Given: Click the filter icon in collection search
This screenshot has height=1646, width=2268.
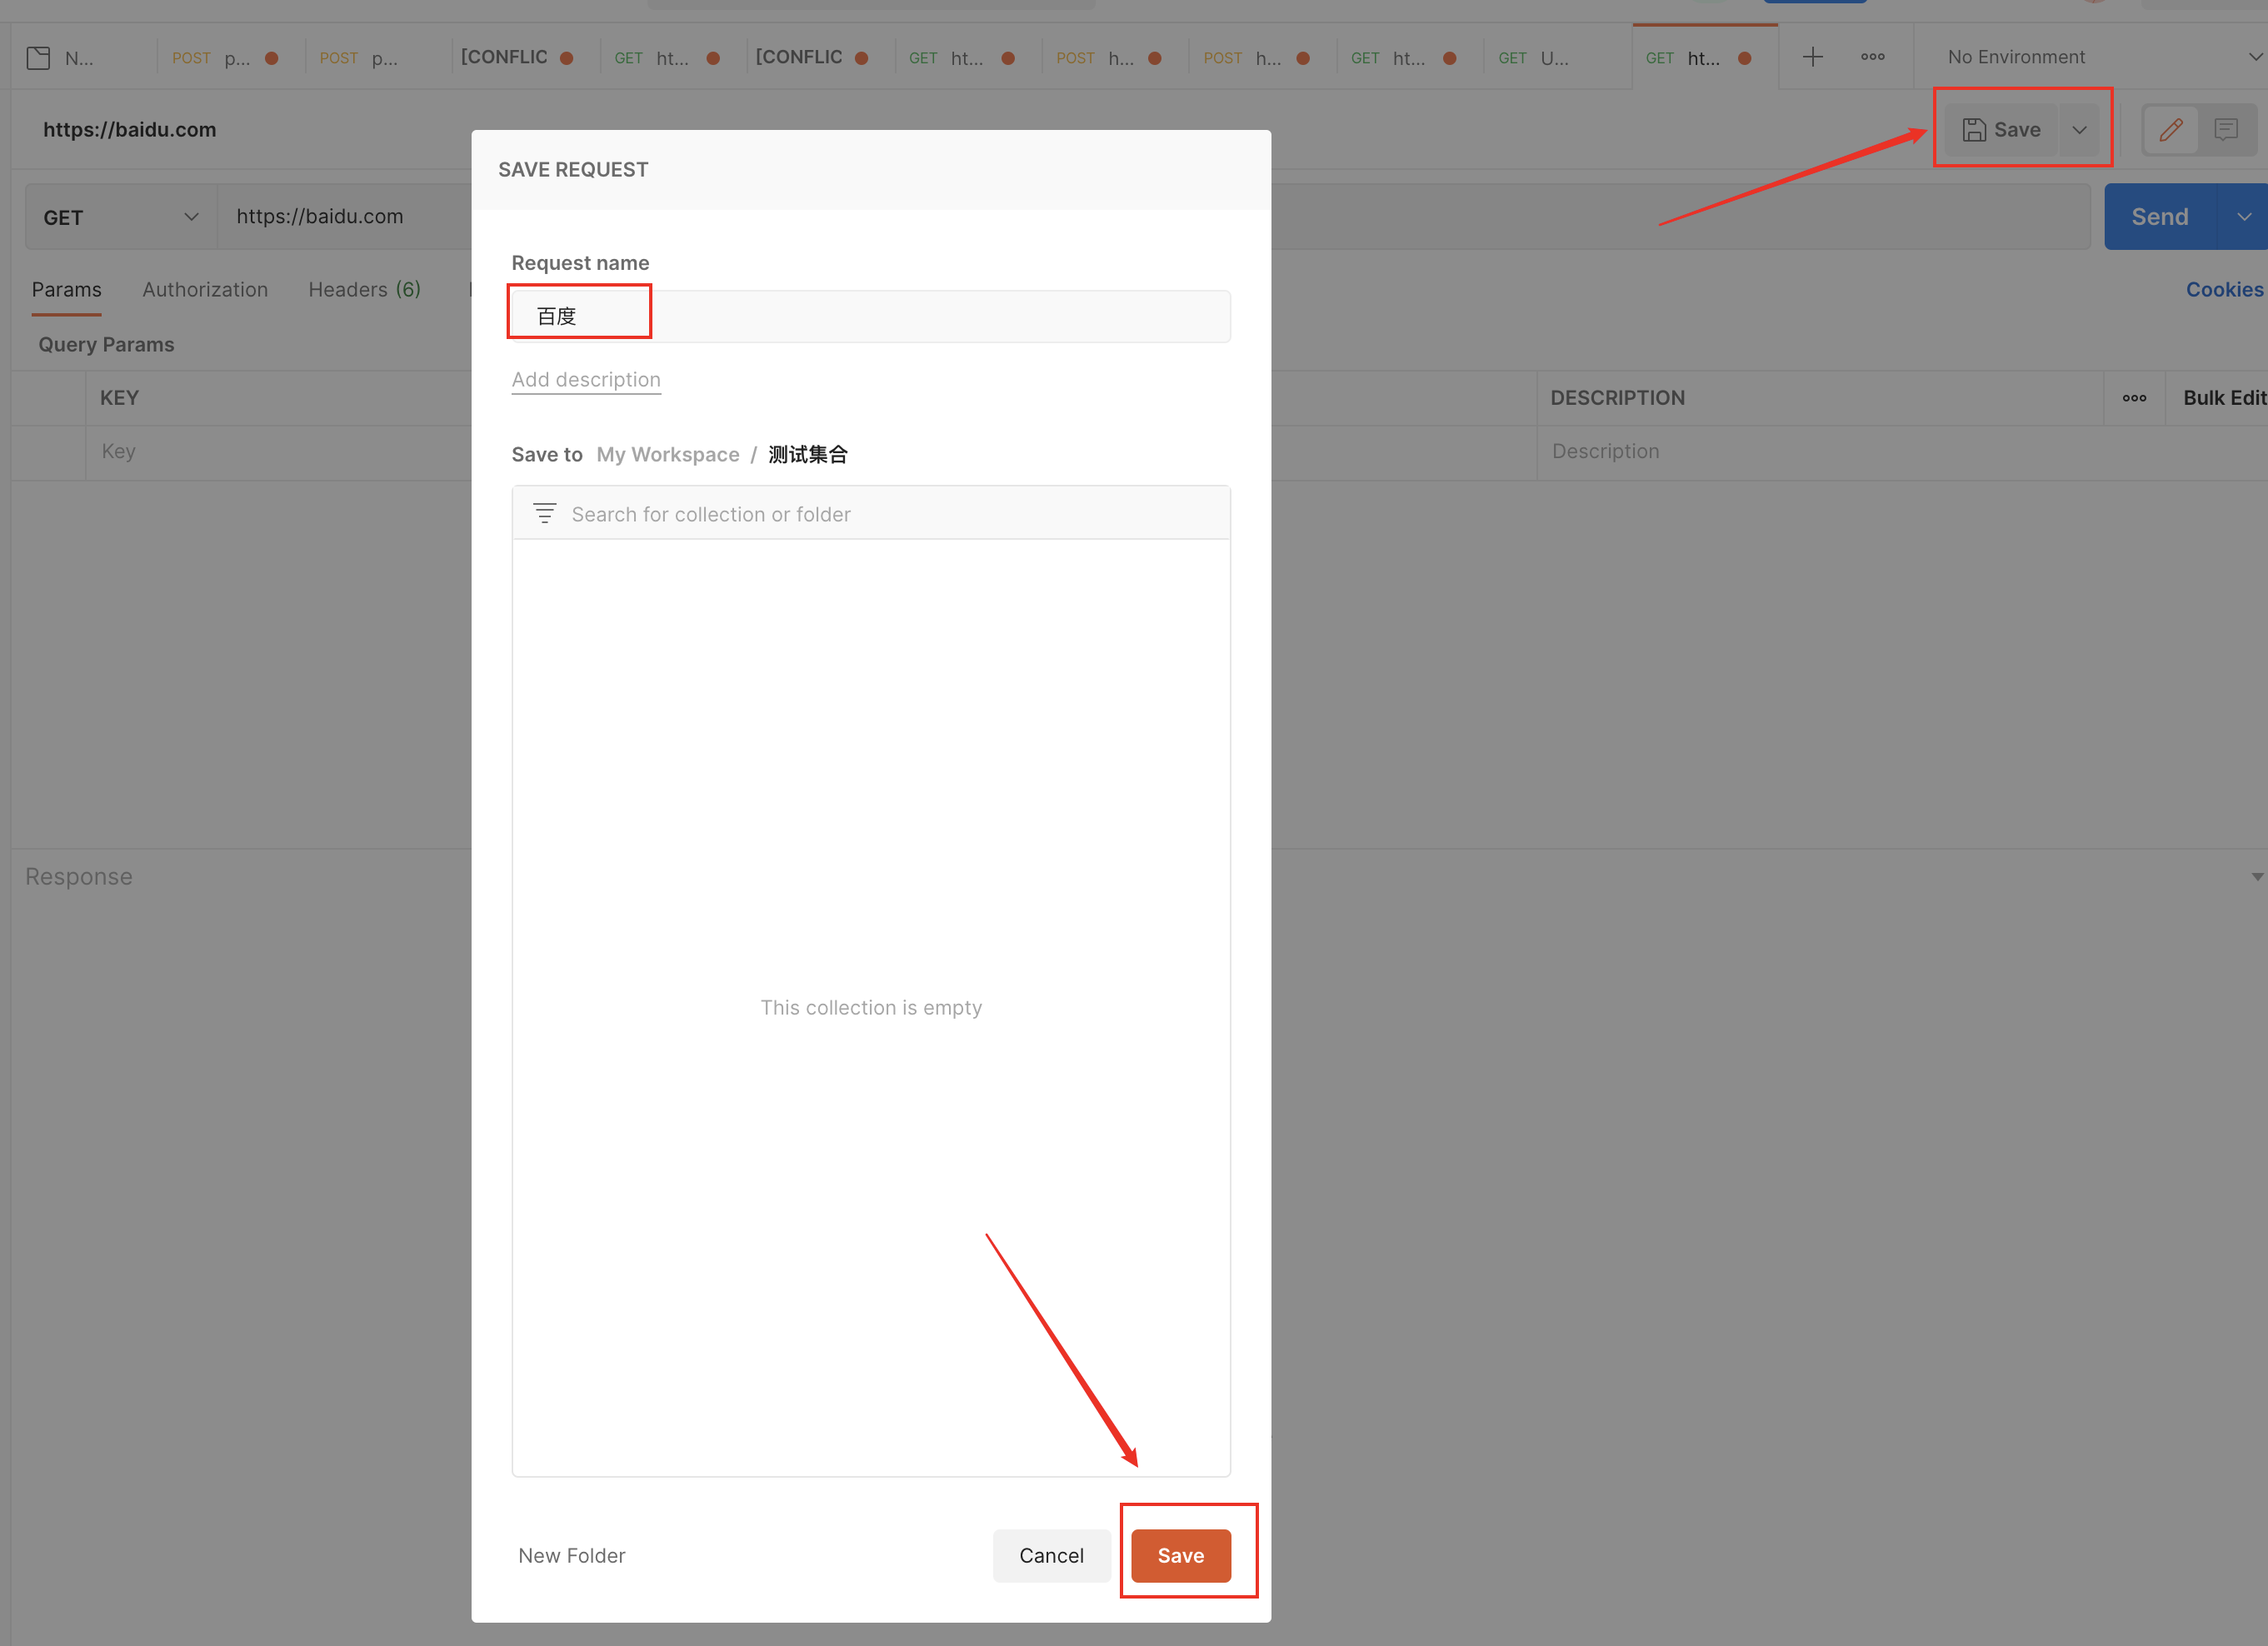Looking at the screenshot, I should point(544,514).
